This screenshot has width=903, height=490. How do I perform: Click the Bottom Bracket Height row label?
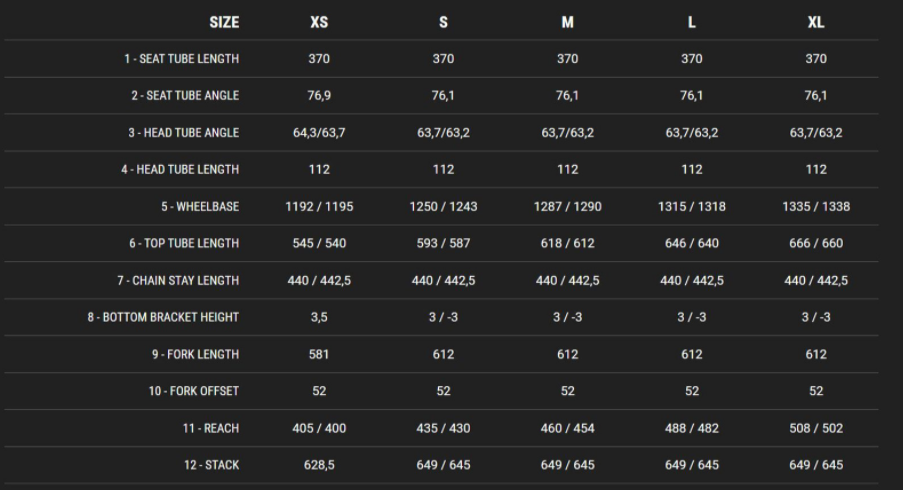point(163,317)
